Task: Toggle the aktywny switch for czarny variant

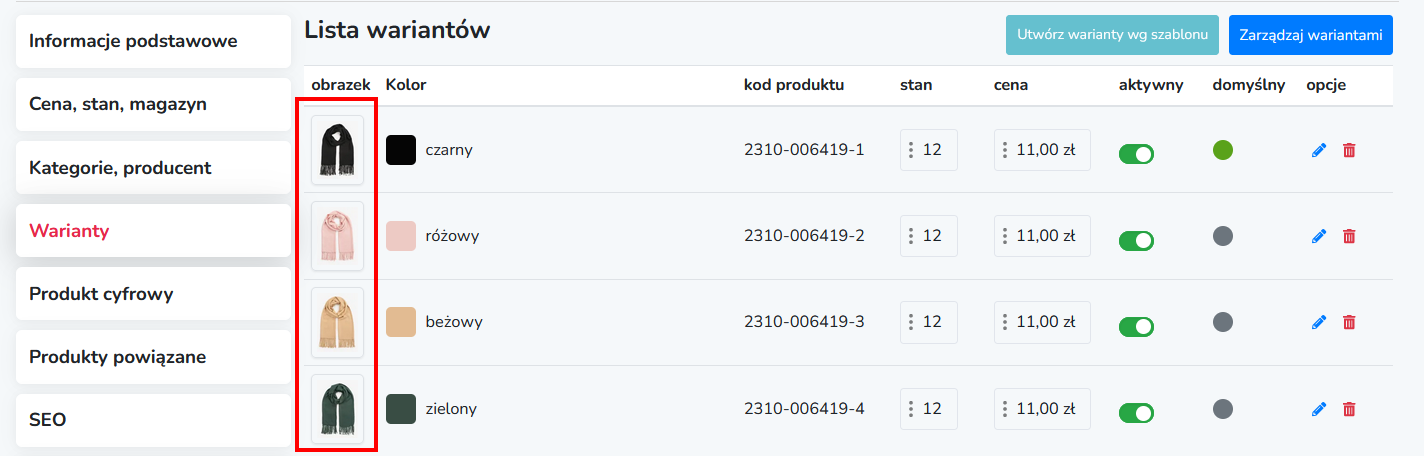Action: (x=1136, y=154)
